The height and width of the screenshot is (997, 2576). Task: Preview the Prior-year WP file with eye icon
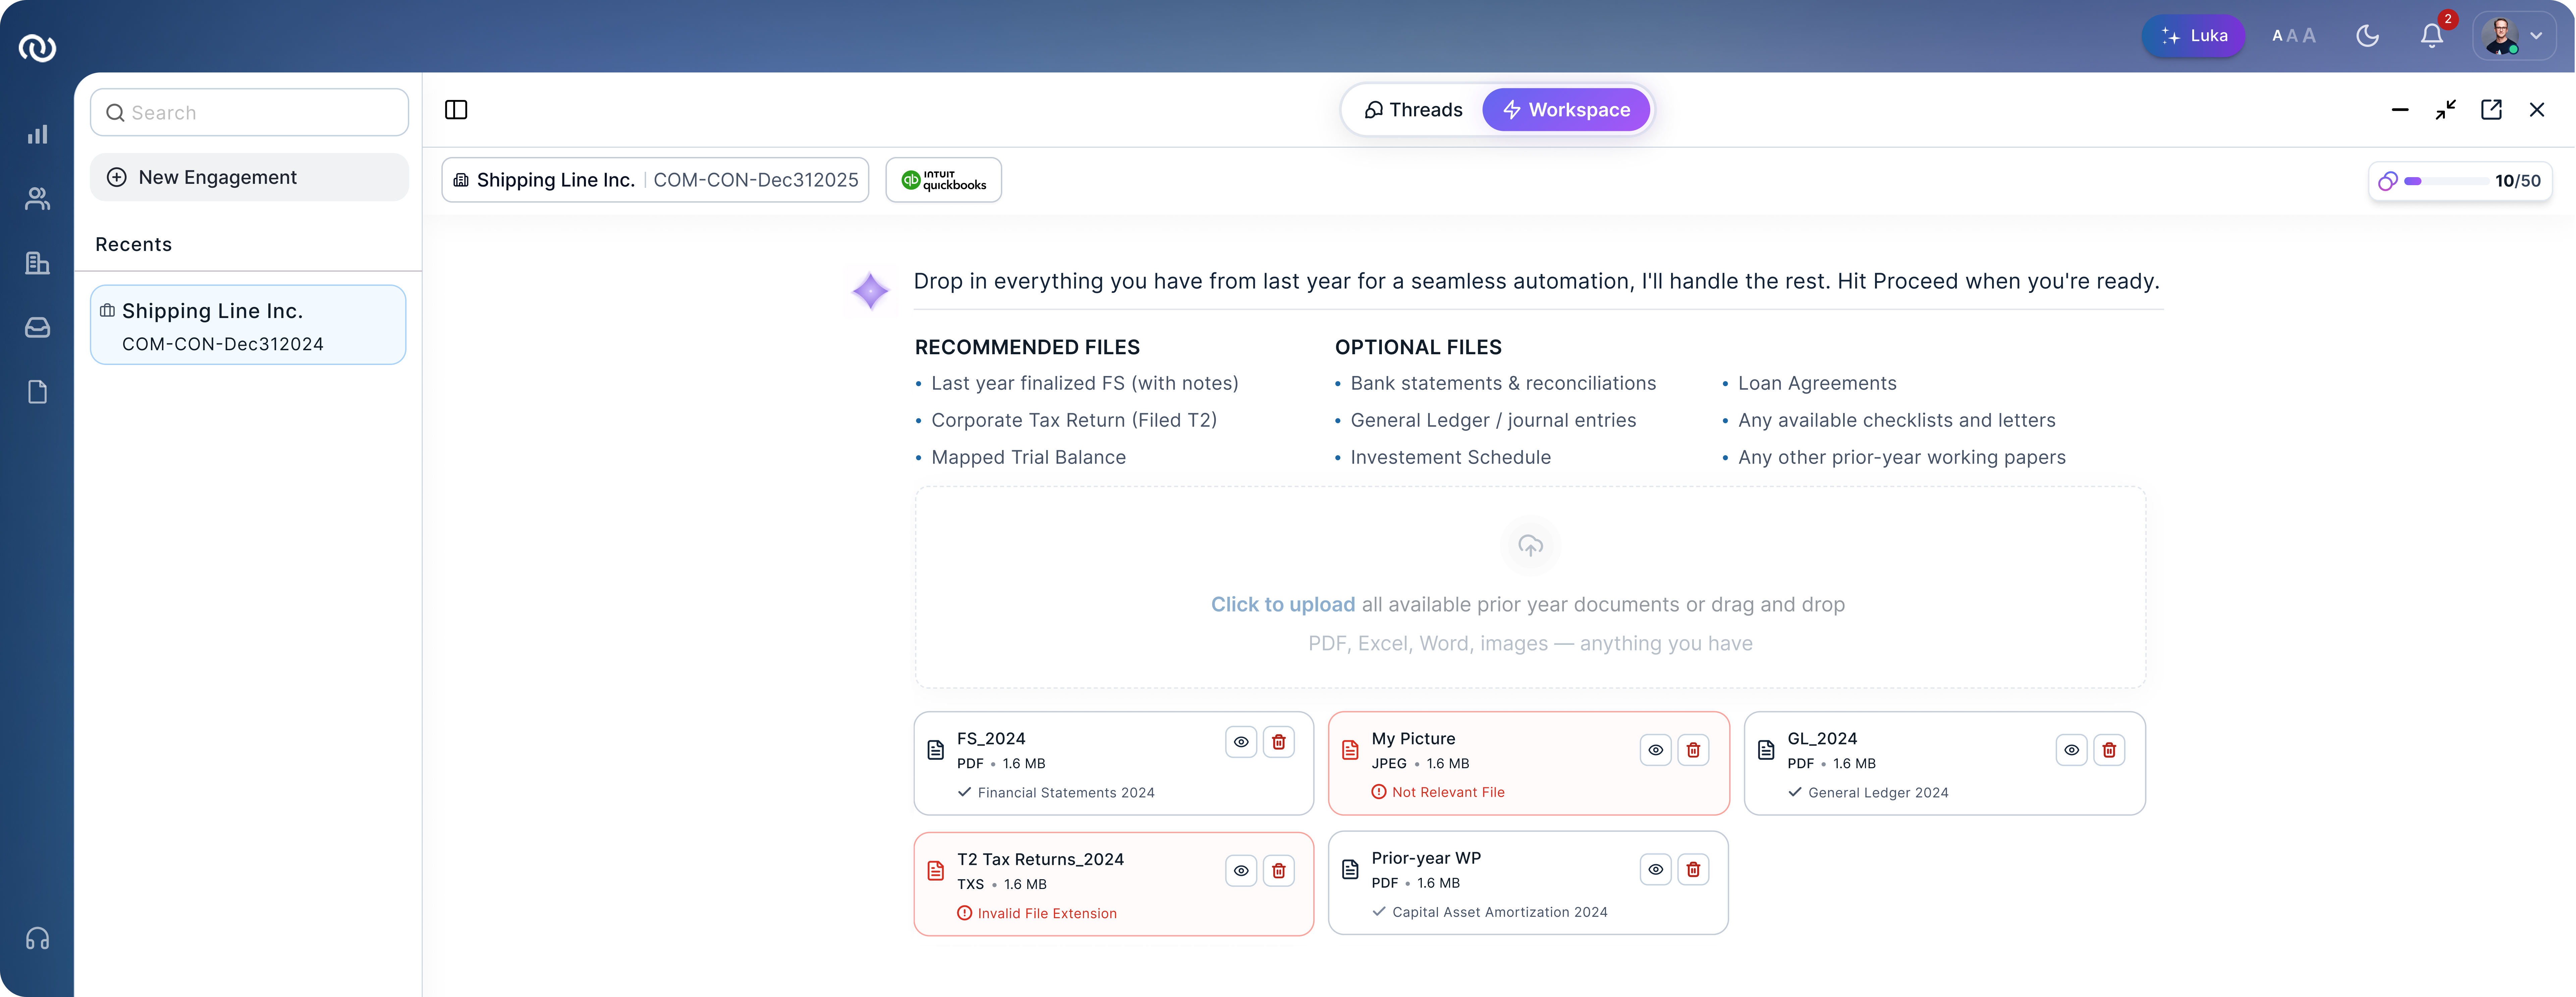click(1656, 870)
